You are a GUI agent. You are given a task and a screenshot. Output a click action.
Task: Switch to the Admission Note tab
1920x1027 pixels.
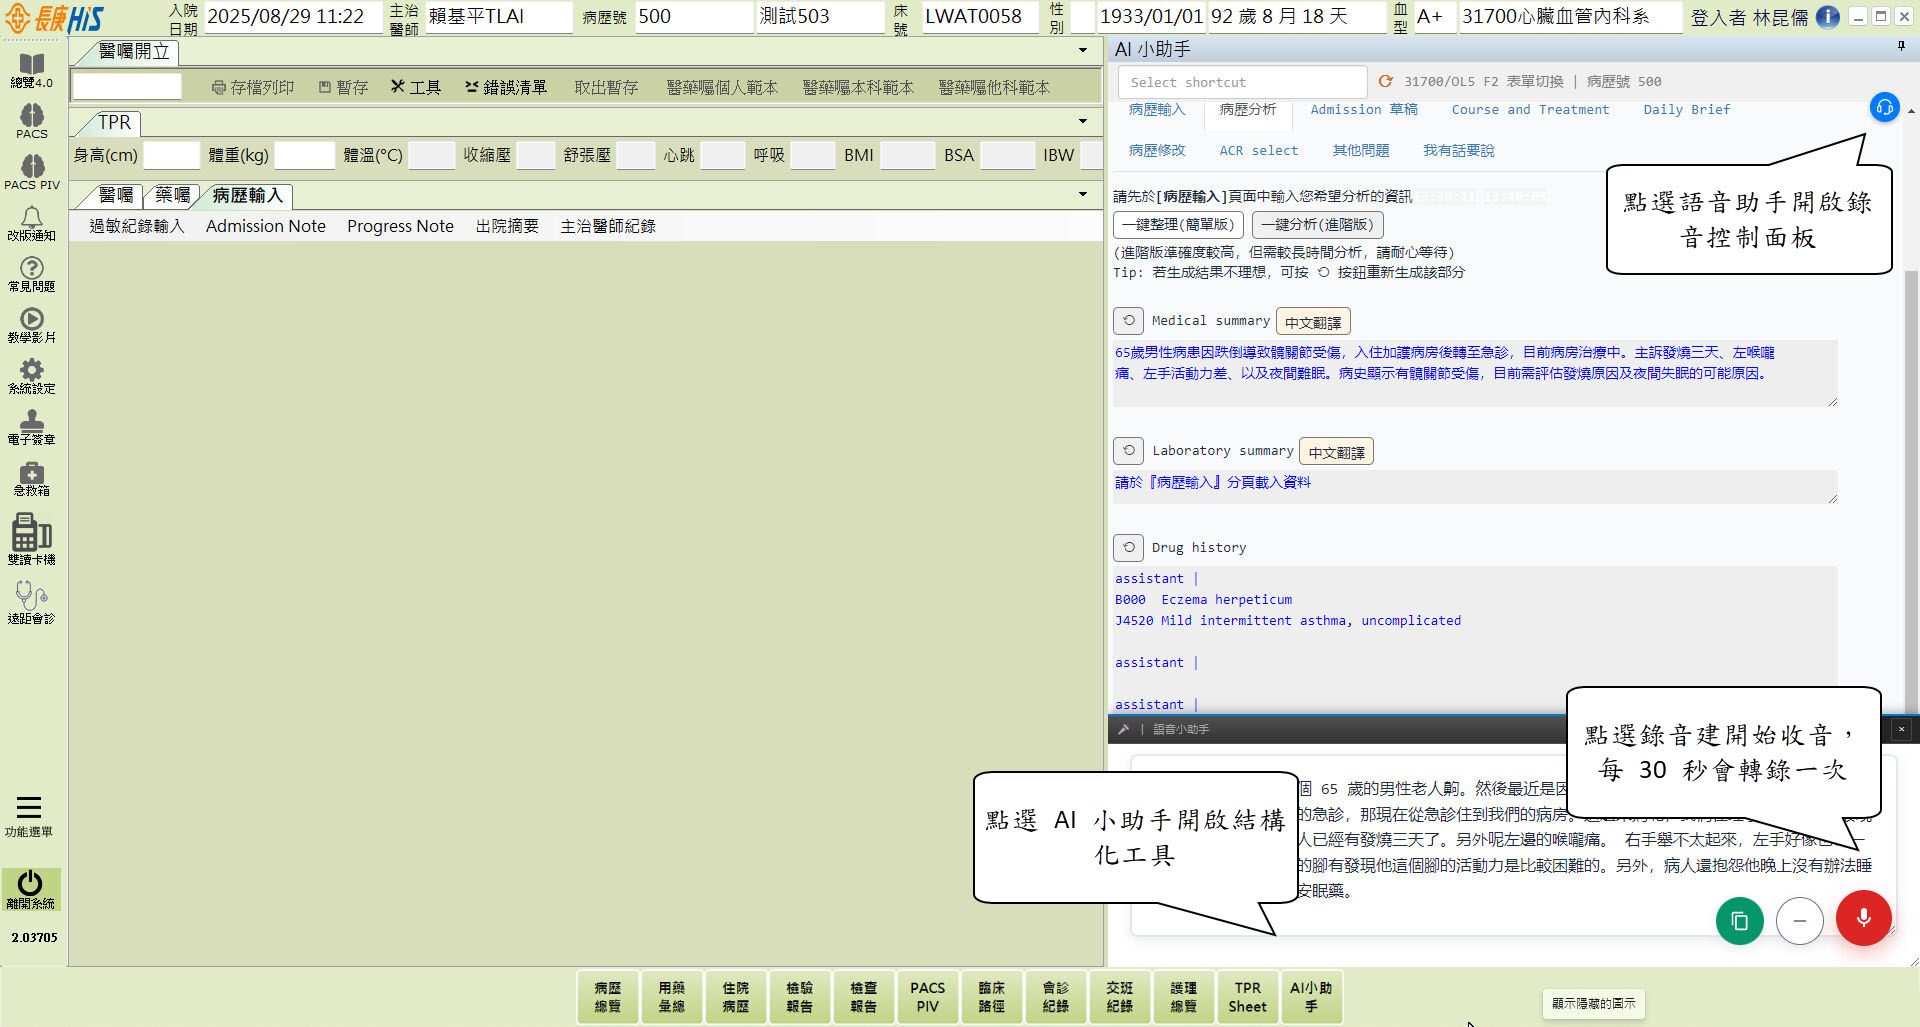(265, 226)
